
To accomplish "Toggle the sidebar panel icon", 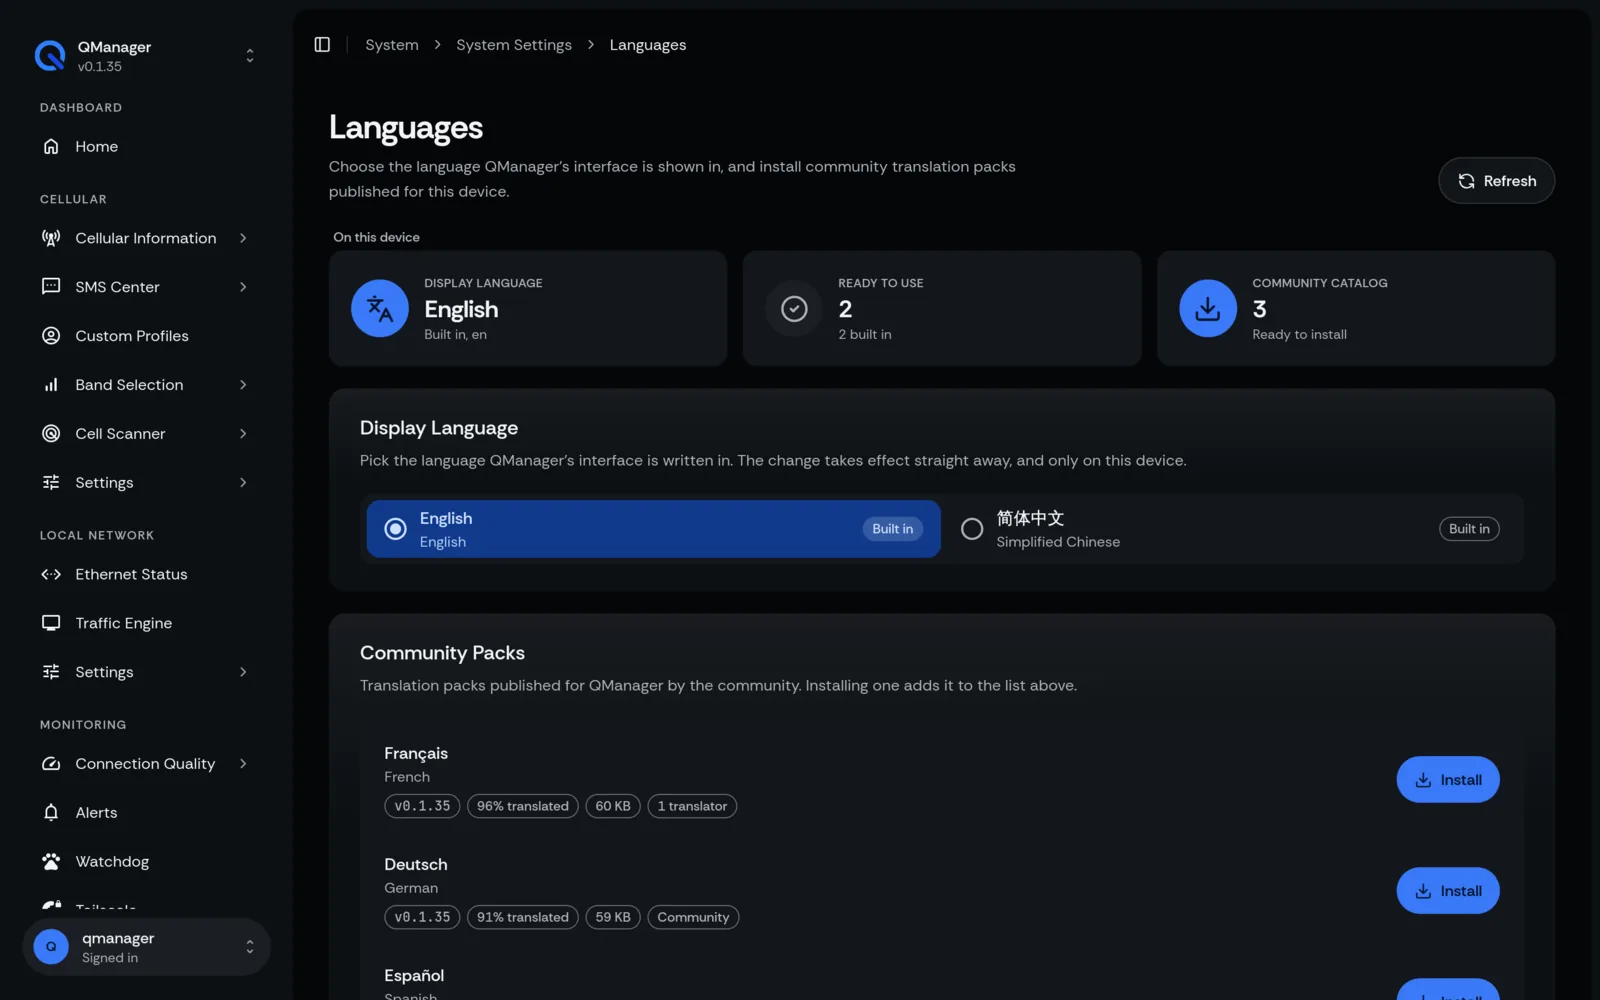I will pos(322,45).
